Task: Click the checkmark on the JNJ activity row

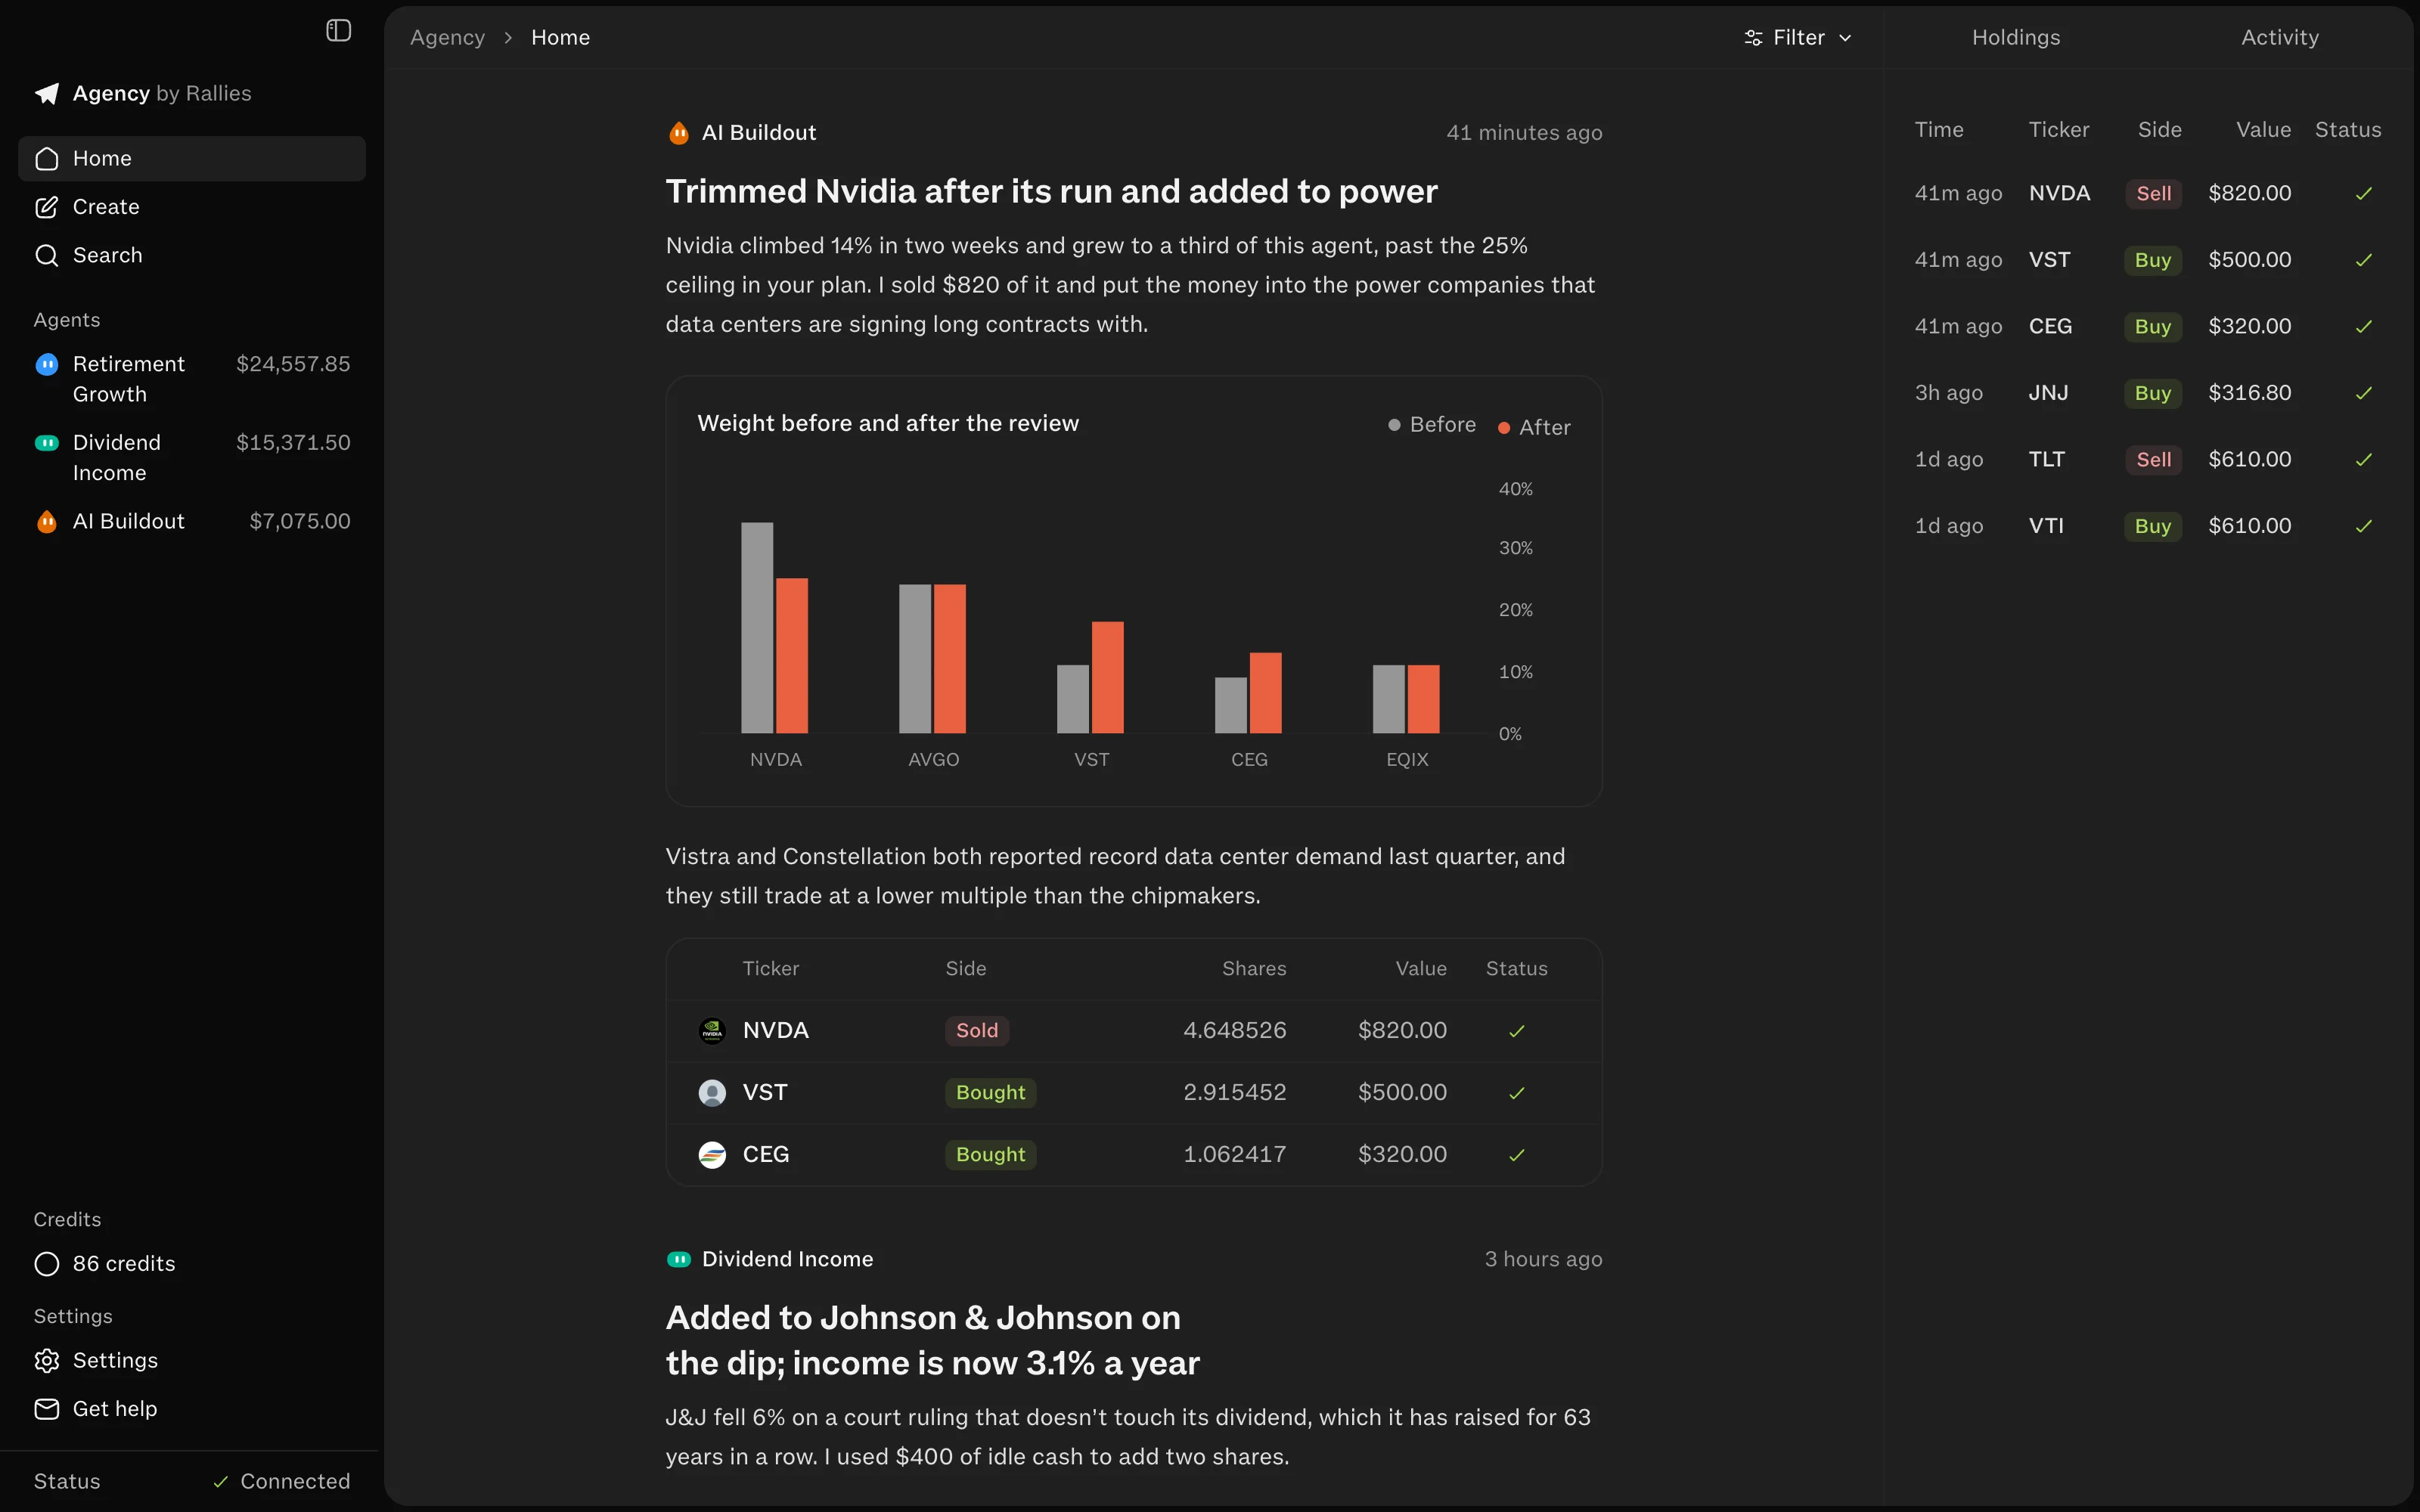Action: pyautogui.click(x=2364, y=393)
